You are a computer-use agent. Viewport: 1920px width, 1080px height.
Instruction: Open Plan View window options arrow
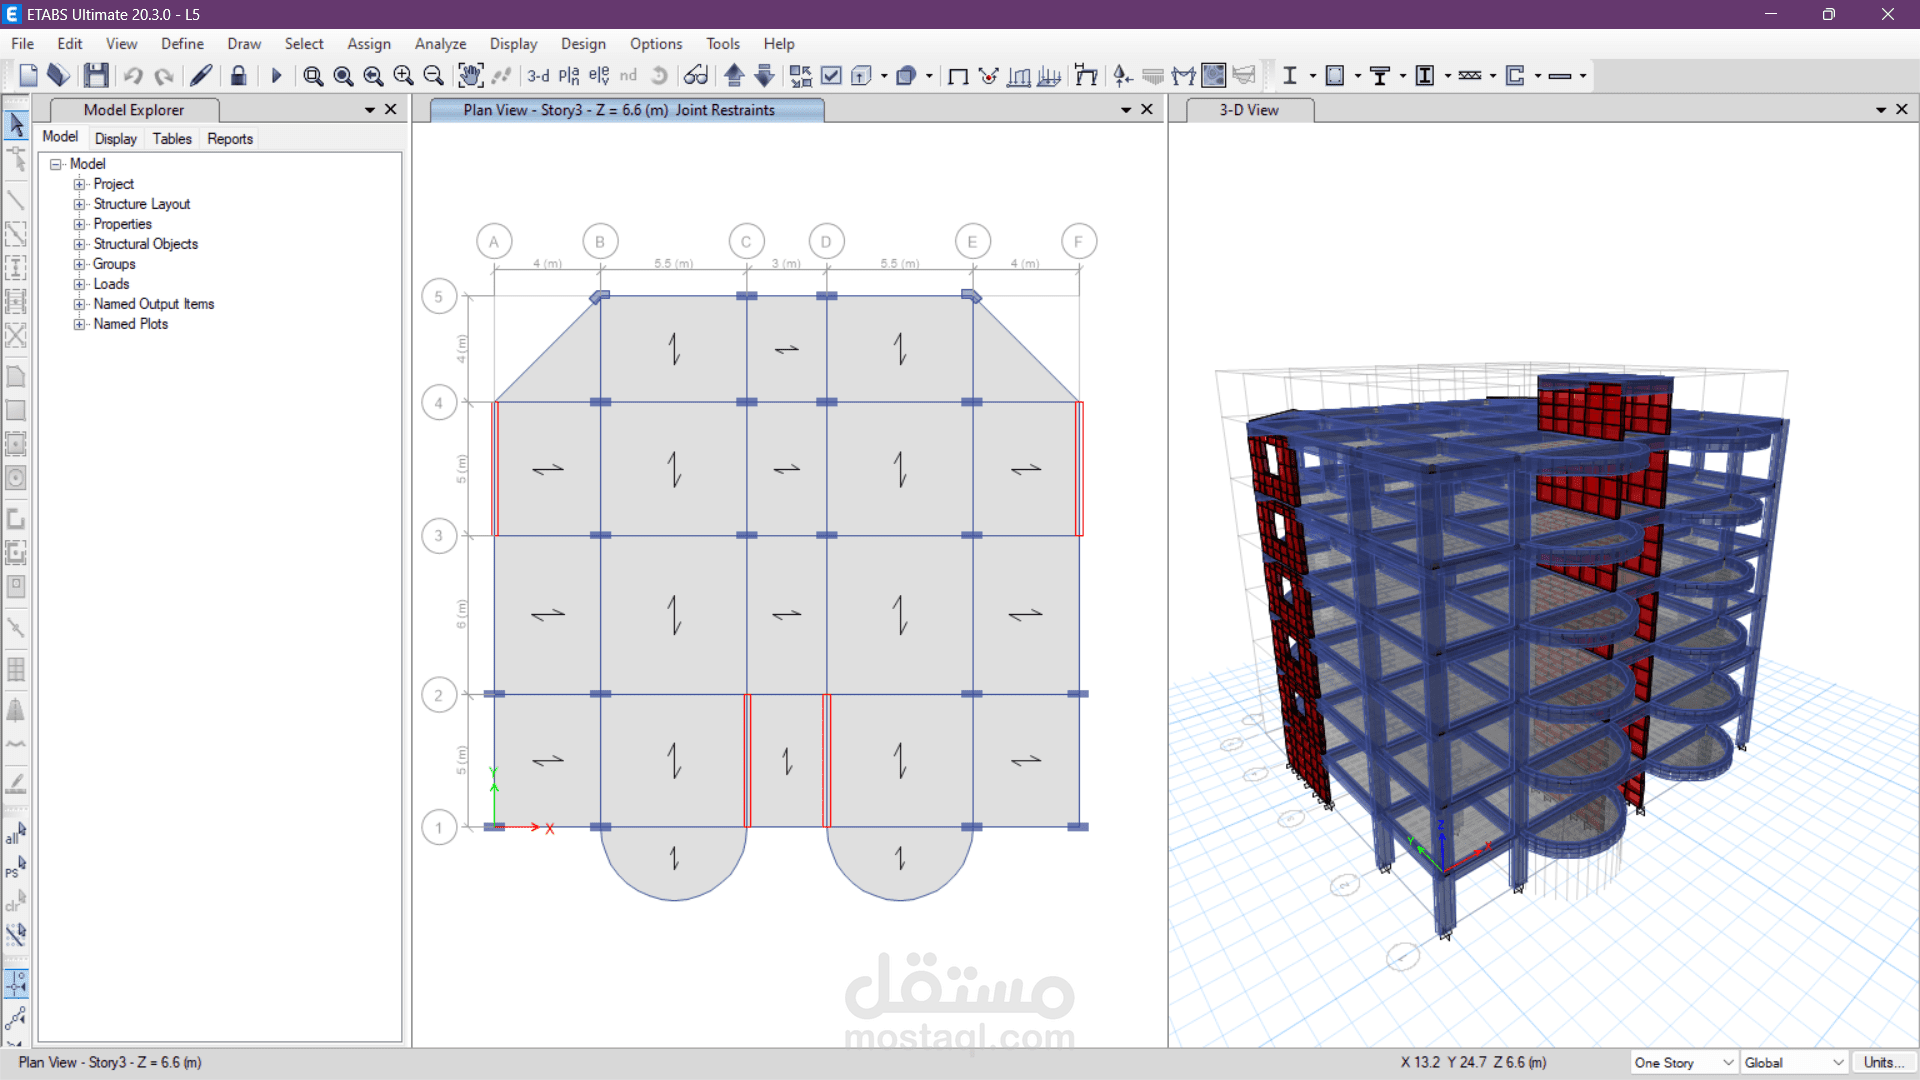[x=1126, y=110]
